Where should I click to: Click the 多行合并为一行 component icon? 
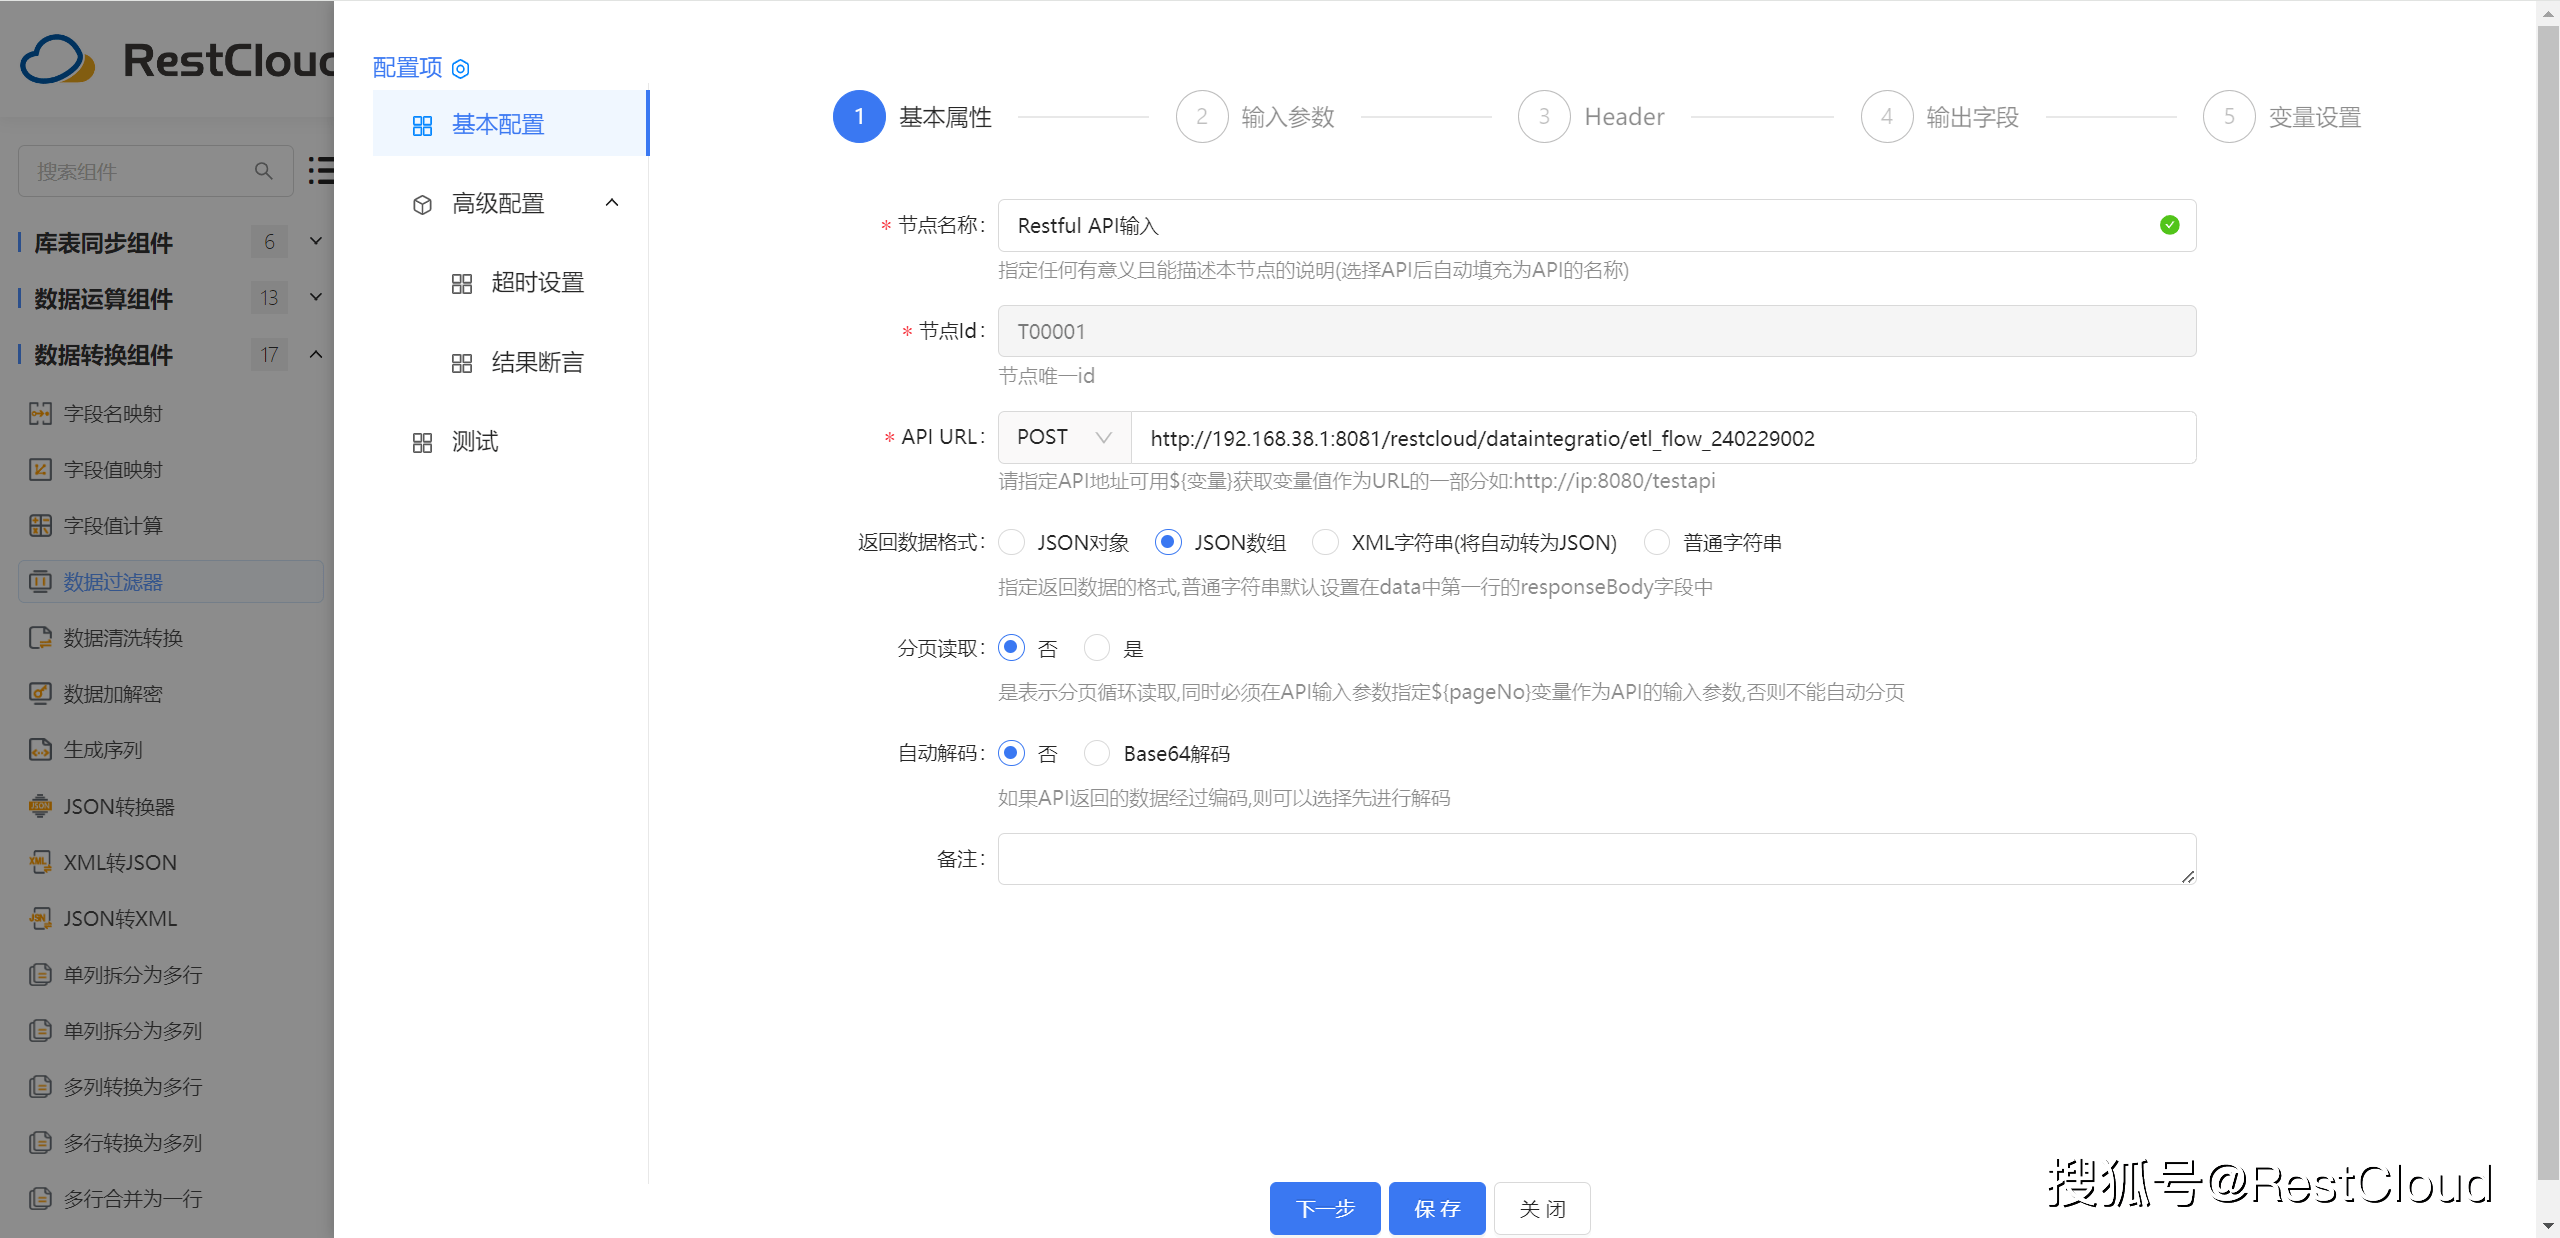click(x=40, y=1198)
